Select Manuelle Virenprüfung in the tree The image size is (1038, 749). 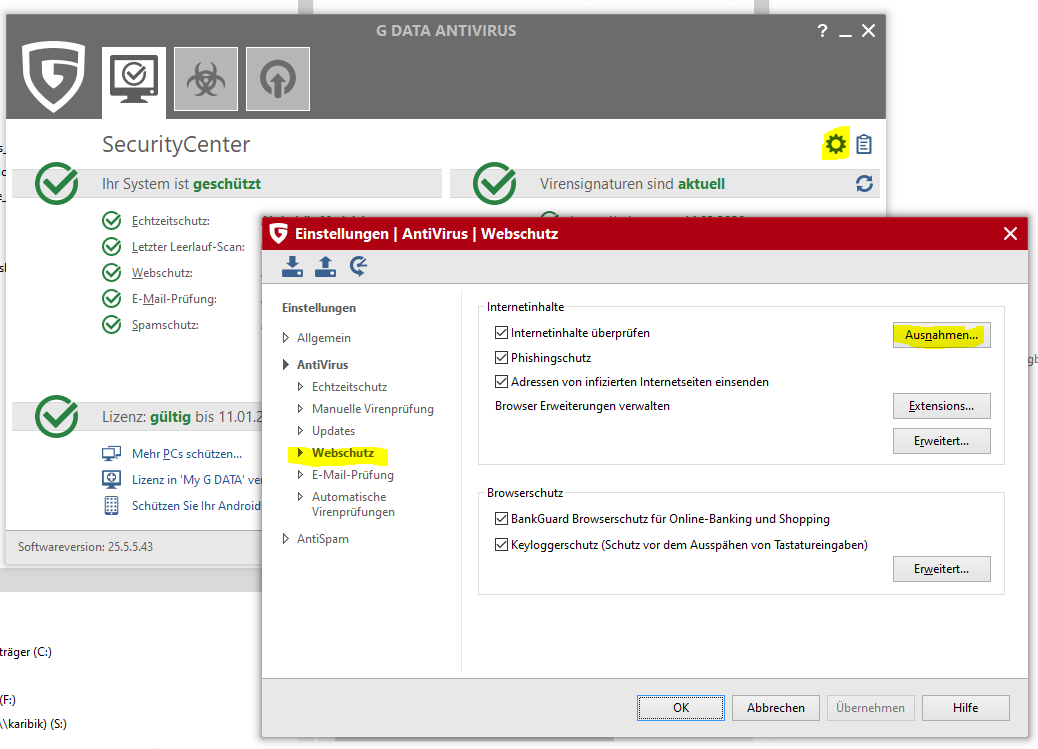click(x=373, y=409)
